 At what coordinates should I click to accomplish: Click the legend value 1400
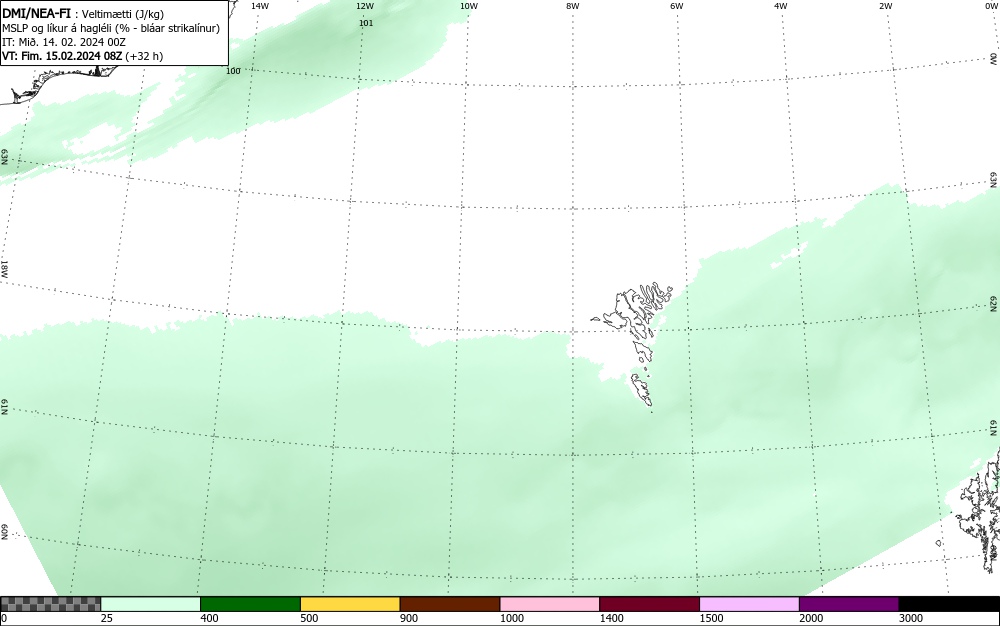pos(612,618)
